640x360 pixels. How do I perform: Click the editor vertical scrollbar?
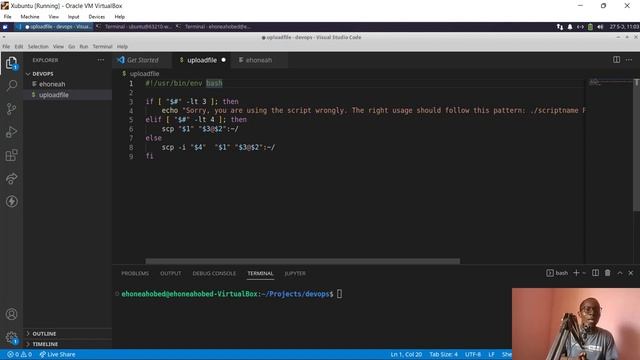[636, 145]
